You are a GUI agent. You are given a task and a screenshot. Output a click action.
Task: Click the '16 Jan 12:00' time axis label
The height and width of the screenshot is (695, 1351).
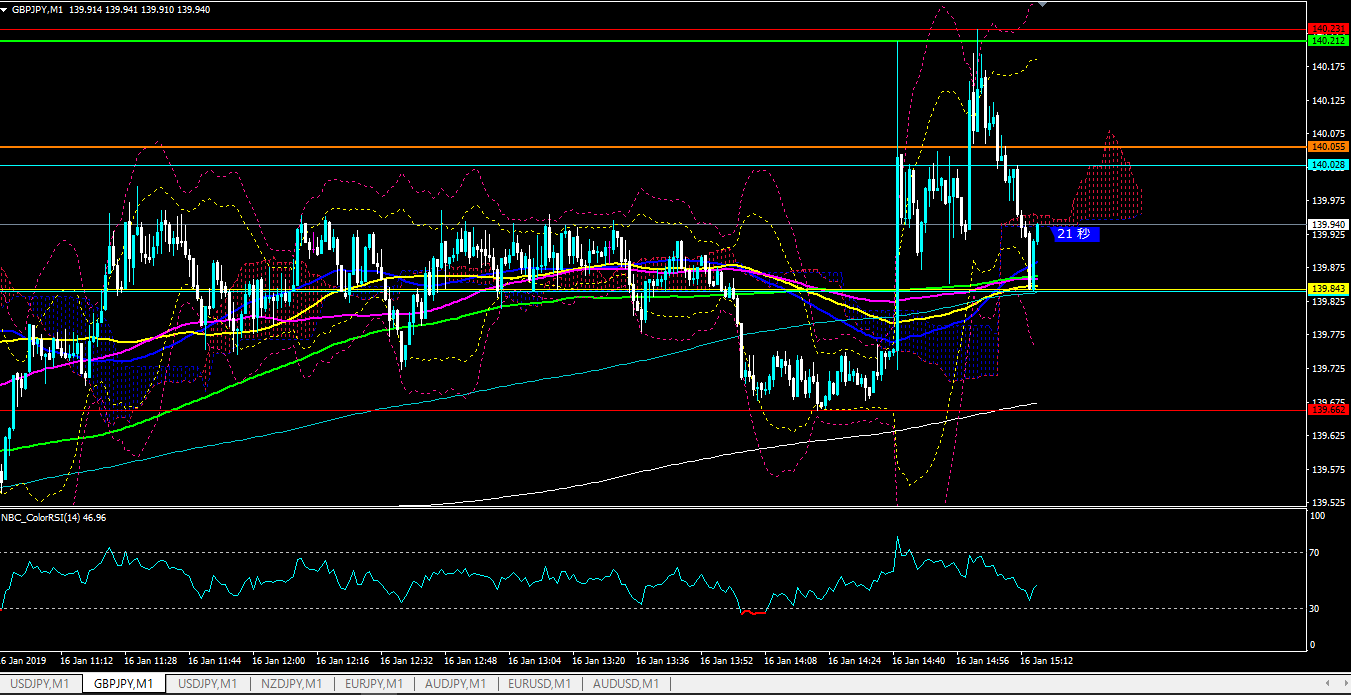(x=278, y=661)
